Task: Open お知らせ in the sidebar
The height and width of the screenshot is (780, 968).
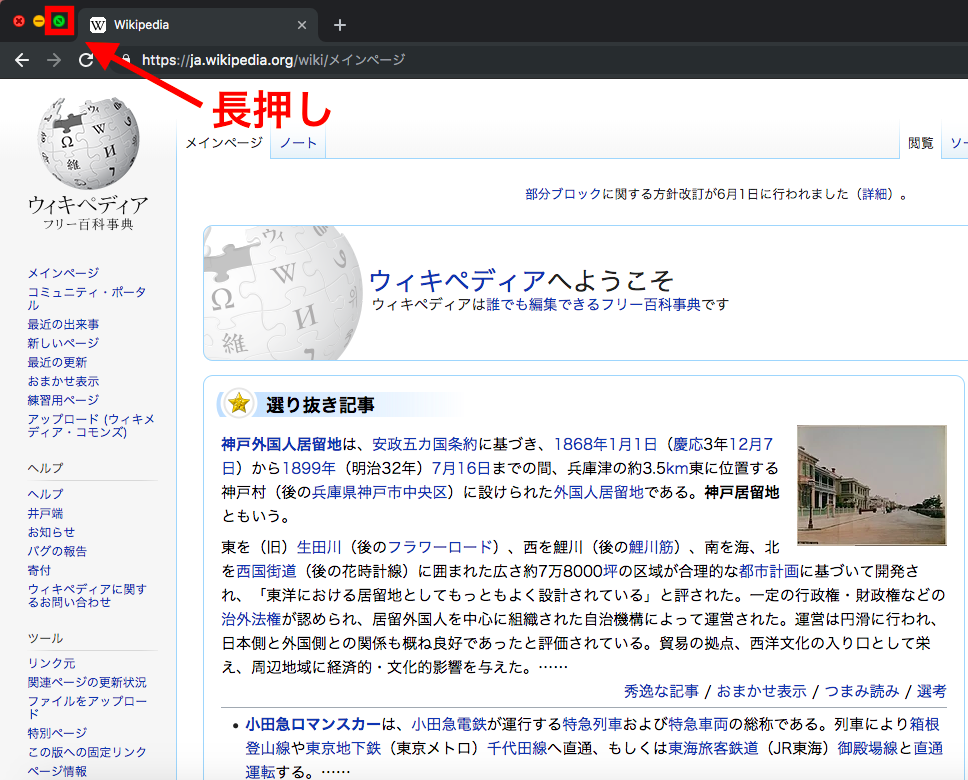Action: click(51, 532)
